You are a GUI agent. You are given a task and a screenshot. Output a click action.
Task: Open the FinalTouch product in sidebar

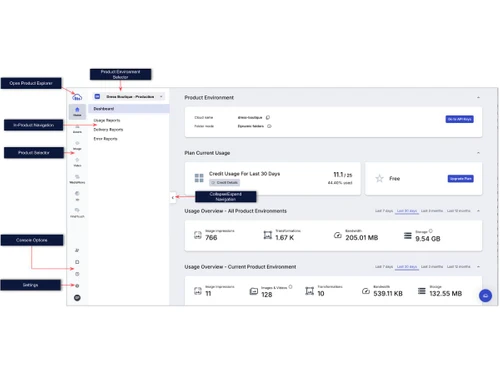(x=77, y=212)
